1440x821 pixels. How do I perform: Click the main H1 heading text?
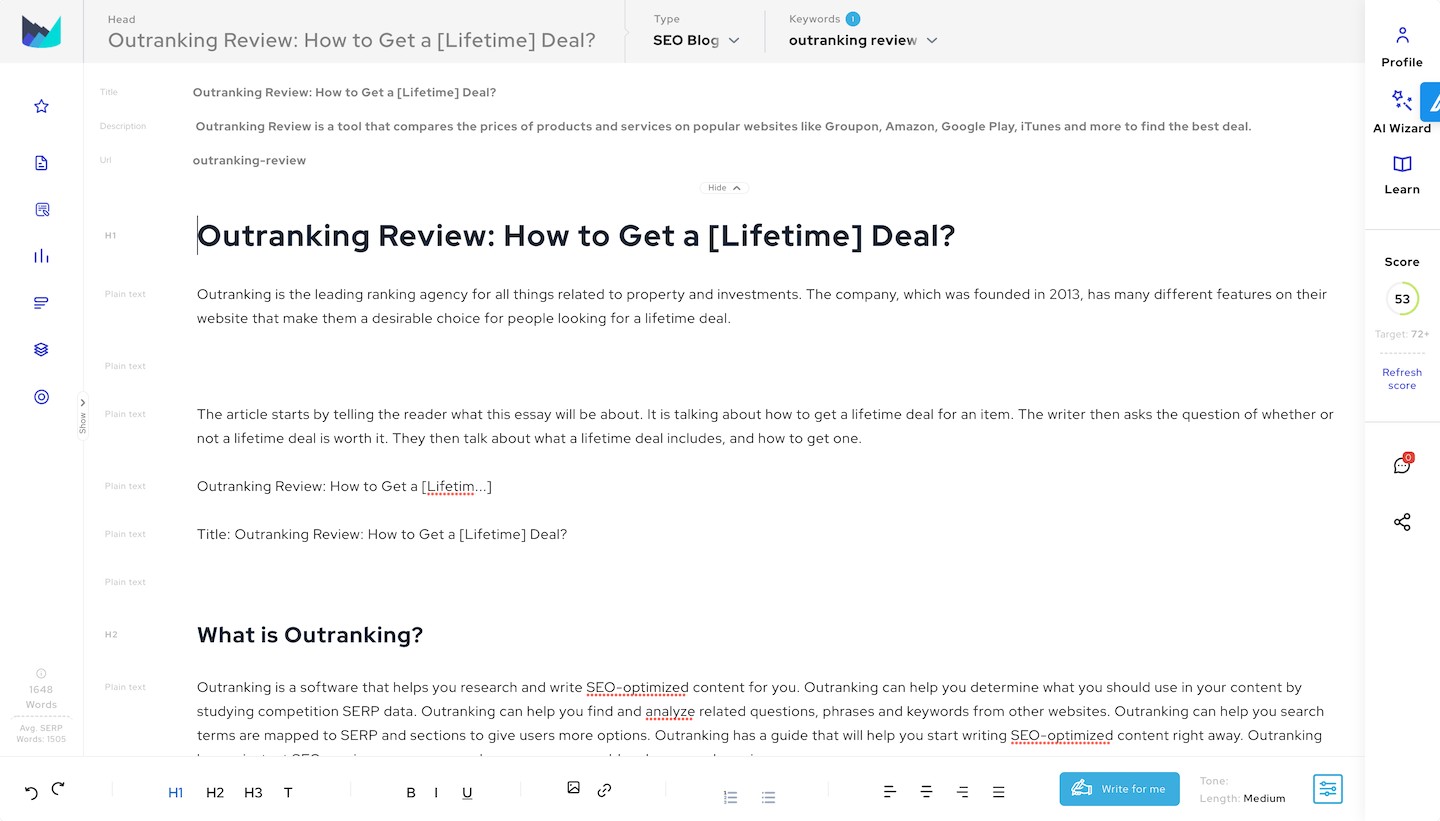(576, 236)
